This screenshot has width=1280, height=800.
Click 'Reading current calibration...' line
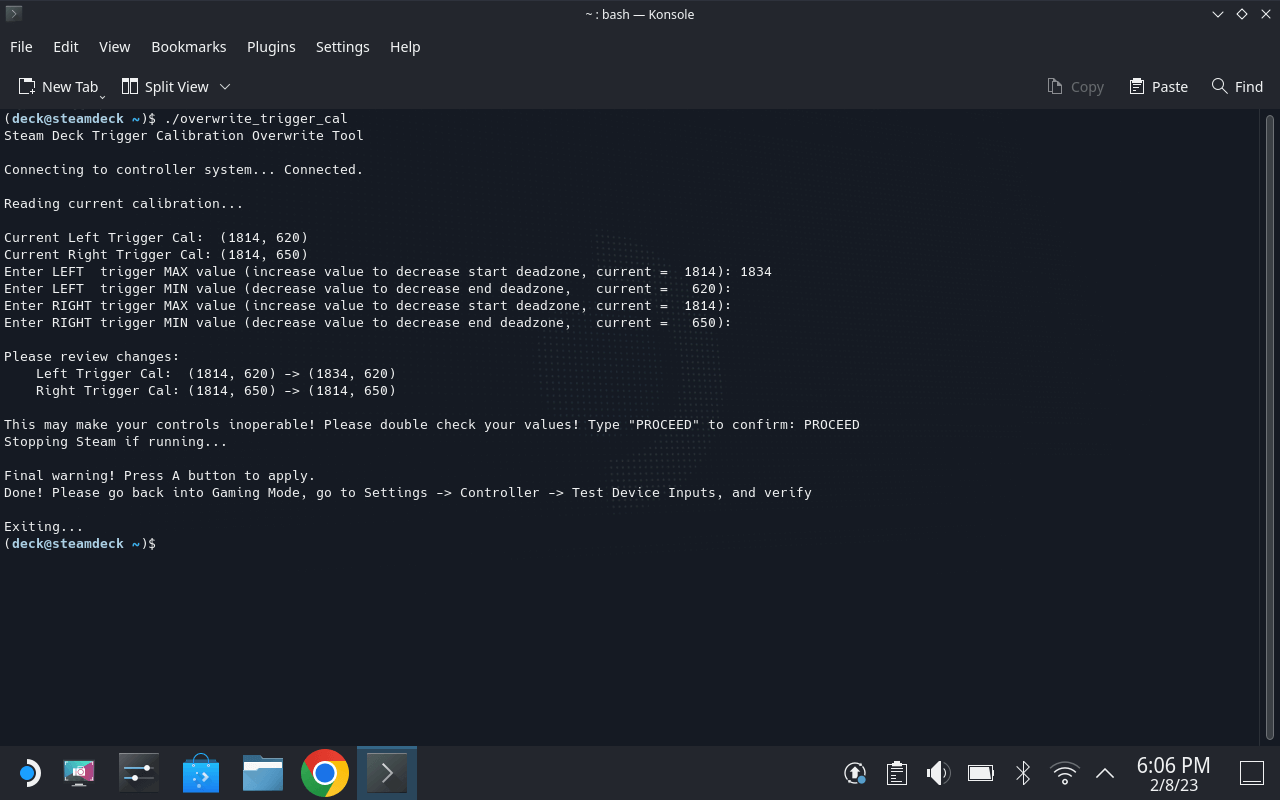(124, 204)
